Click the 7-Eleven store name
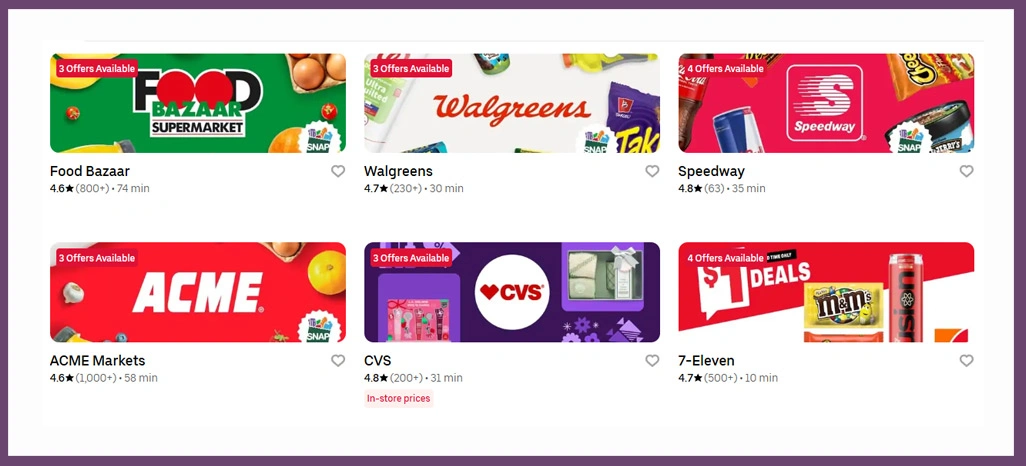The image size is (1026, 466). click(706, 361)
